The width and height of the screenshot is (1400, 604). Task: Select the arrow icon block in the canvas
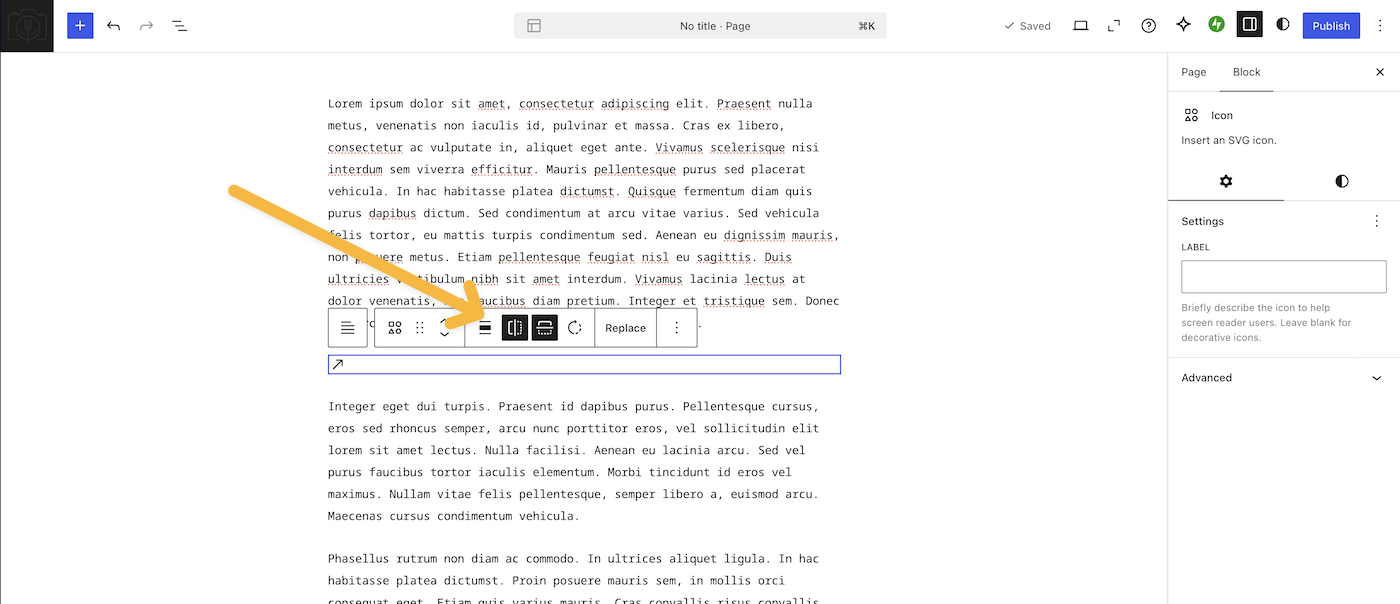pos(584,365)
